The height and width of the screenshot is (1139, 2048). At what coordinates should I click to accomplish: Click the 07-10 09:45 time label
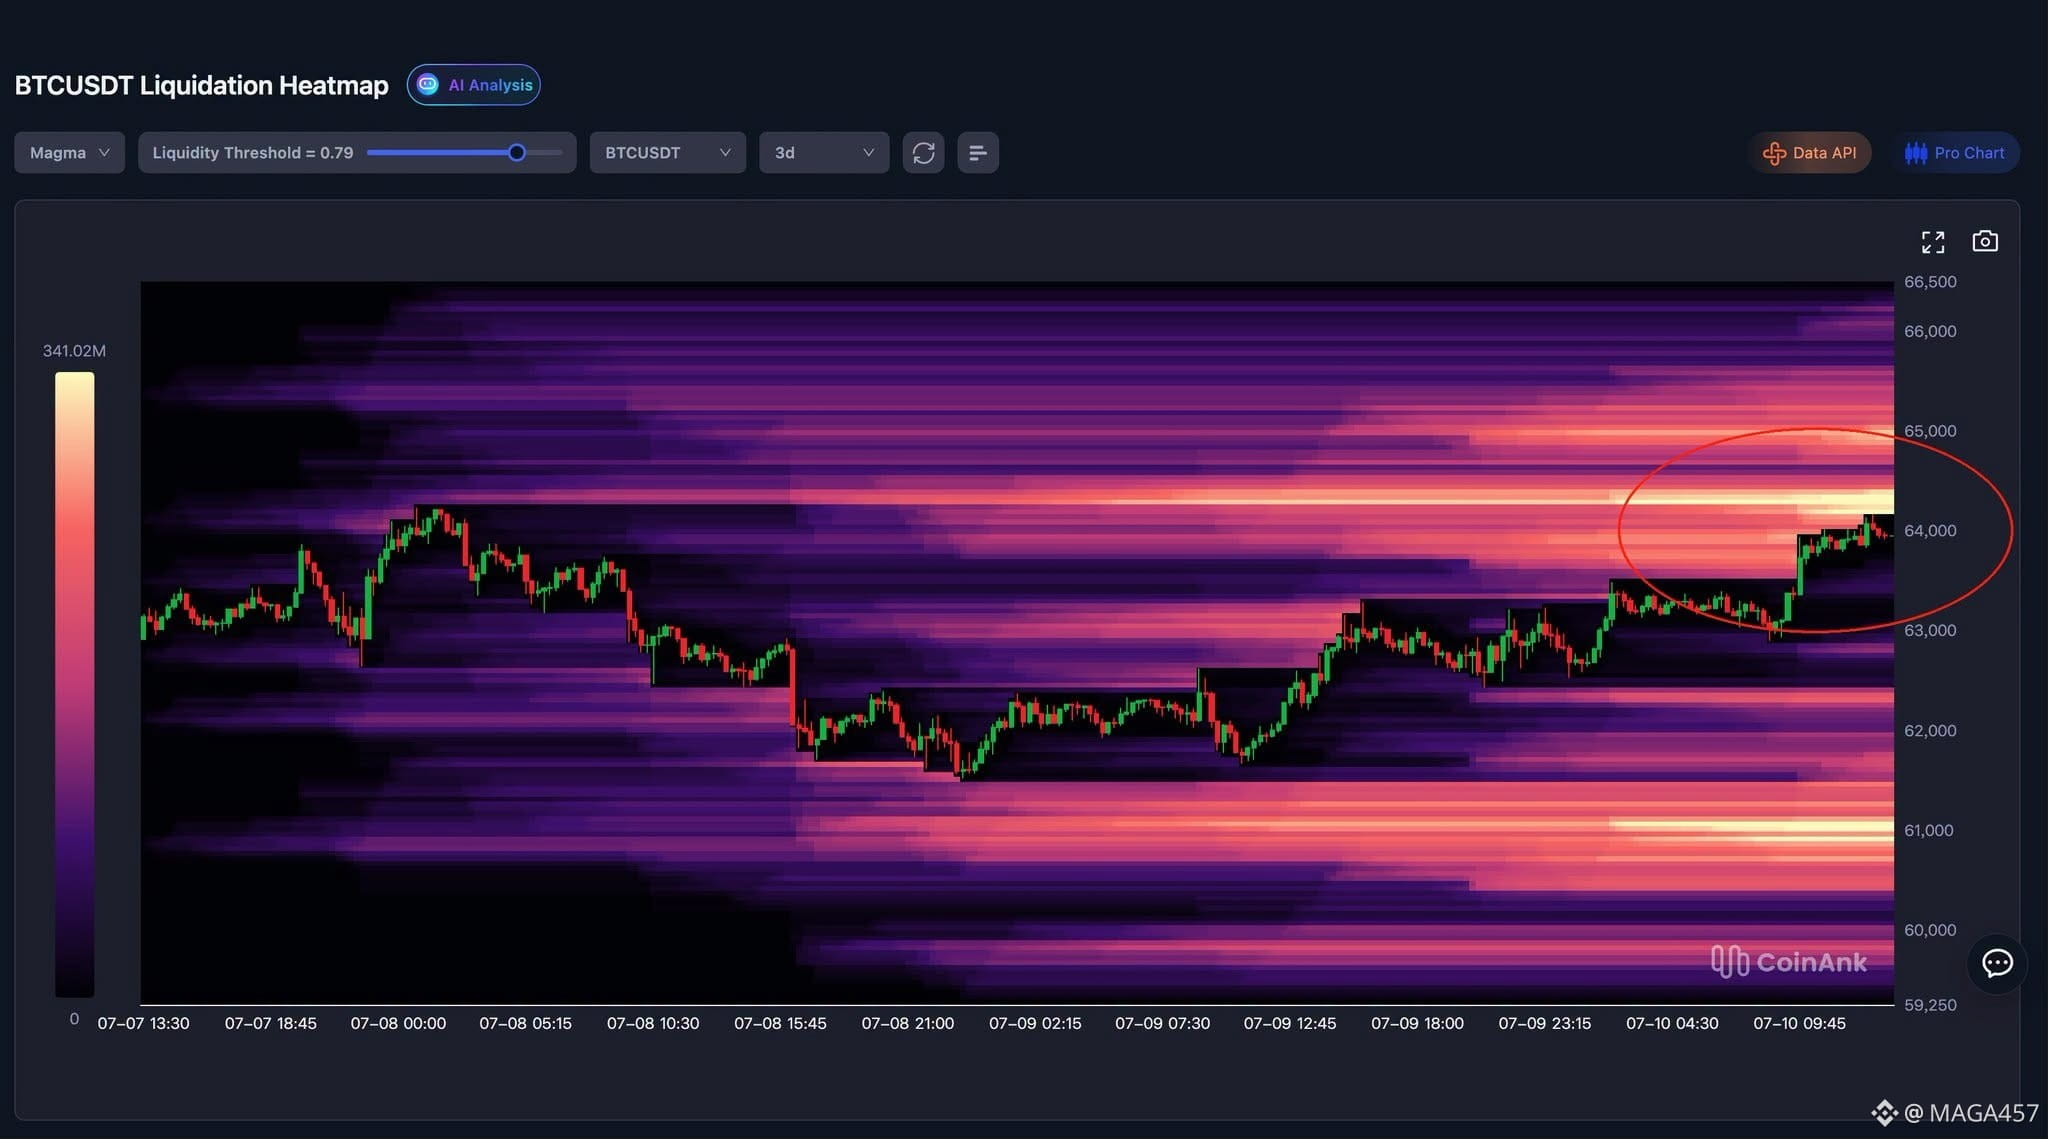point(1800,1023)
